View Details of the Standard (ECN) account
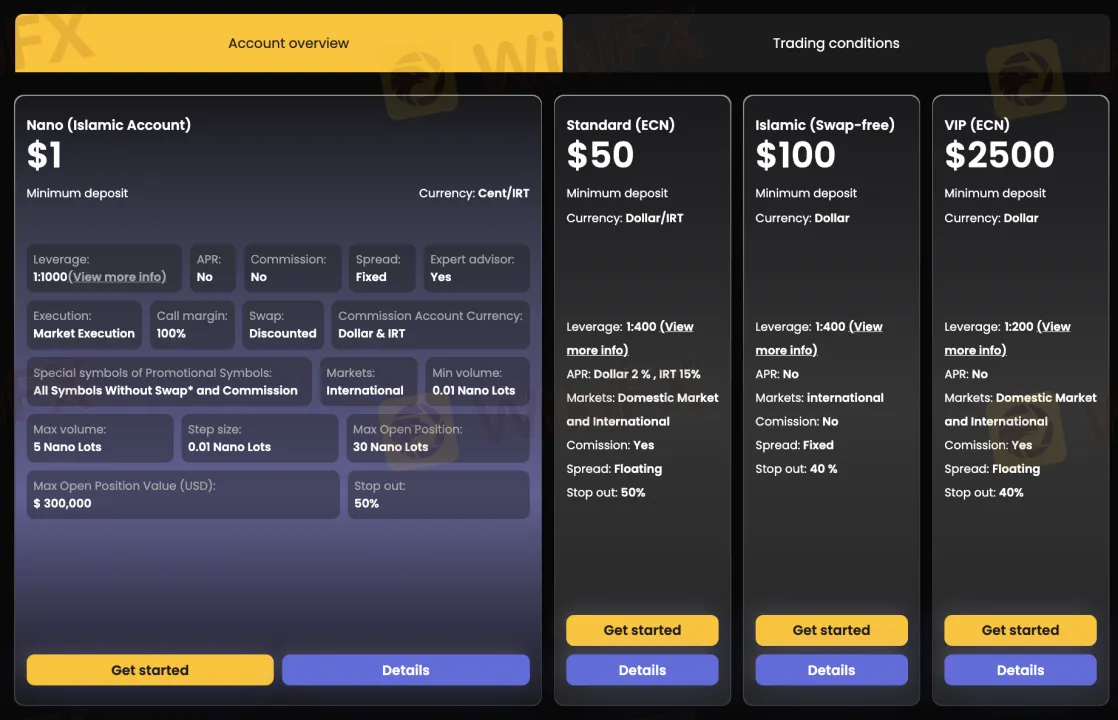 (642, 670)
